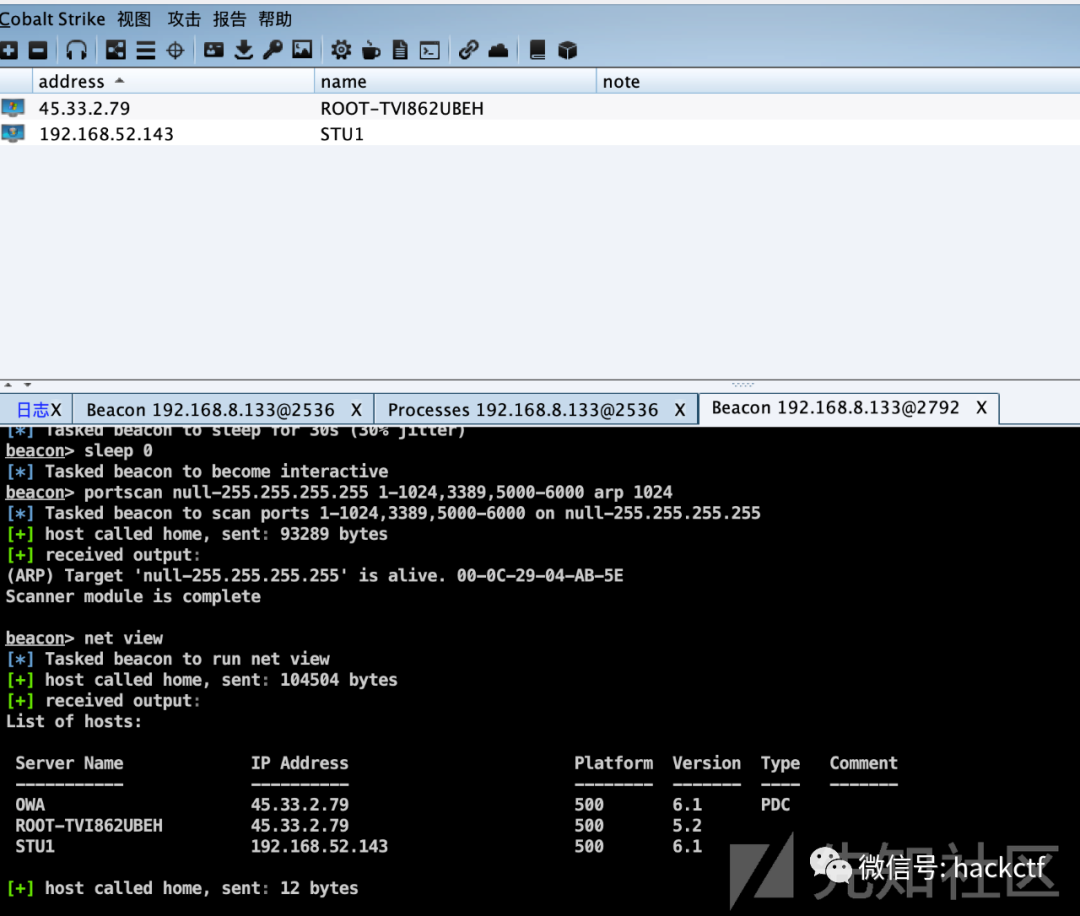Click STU1 in console host list

(x=34, y=846)
